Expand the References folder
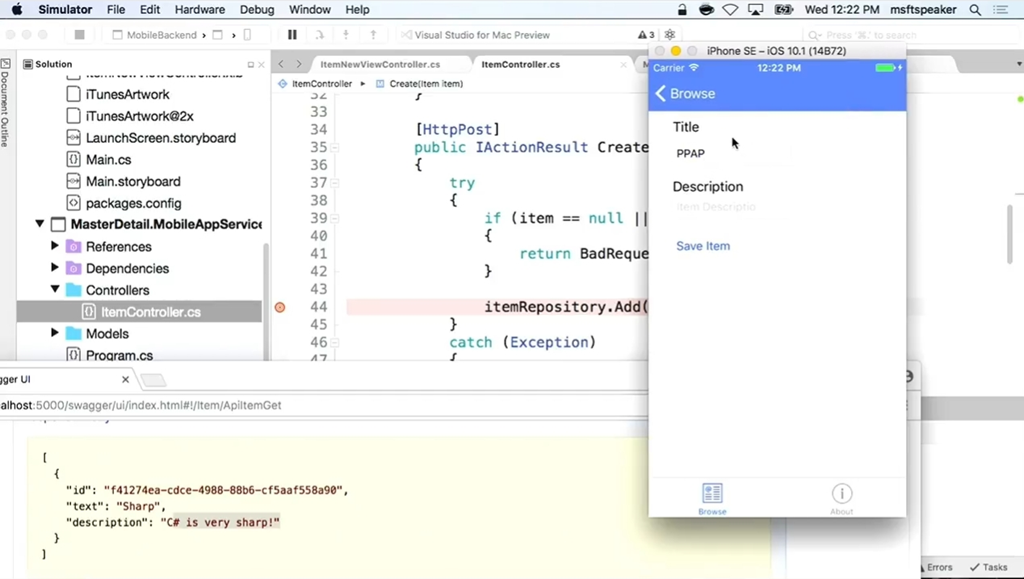The width and height of the screenshot is (1024, 579). [55, 246]
